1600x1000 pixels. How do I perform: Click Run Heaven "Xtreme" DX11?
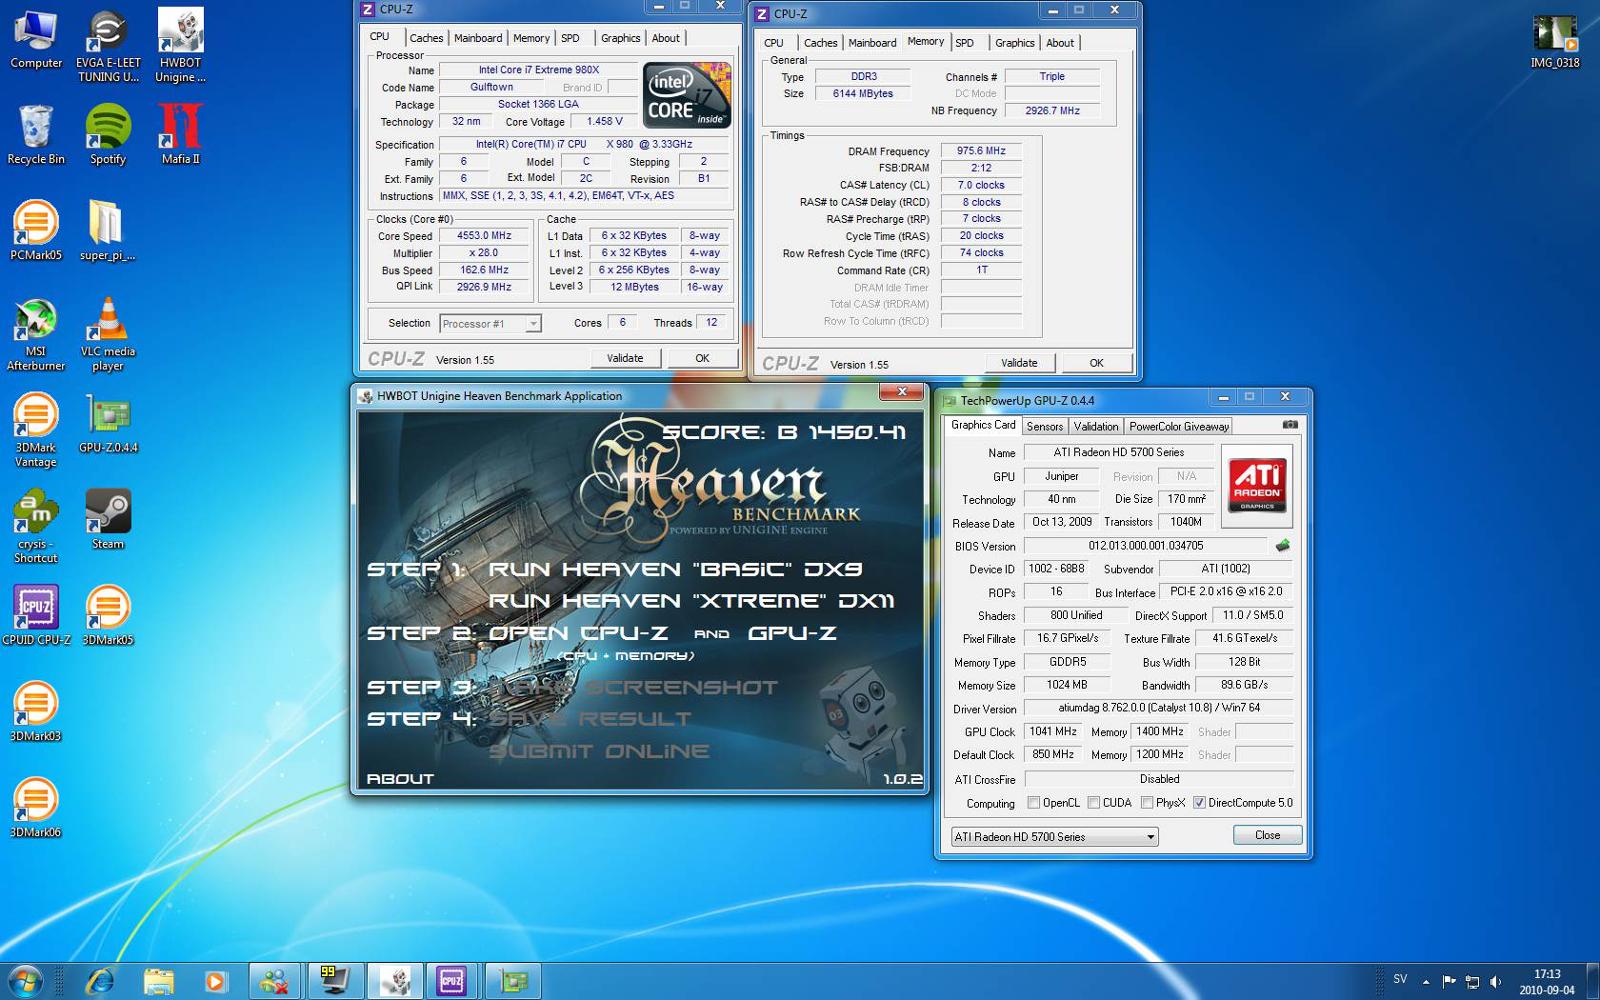[691, 601]
